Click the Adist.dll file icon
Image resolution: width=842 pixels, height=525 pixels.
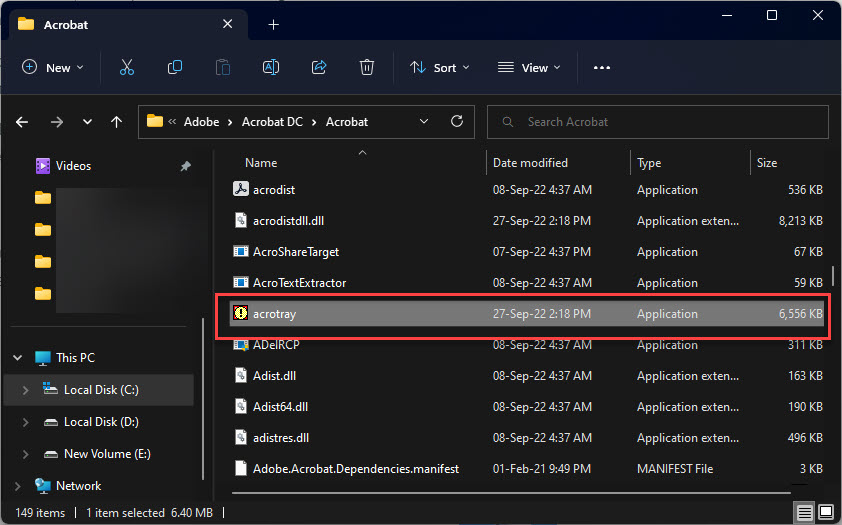pyautogui.click(x=241, y=375)
